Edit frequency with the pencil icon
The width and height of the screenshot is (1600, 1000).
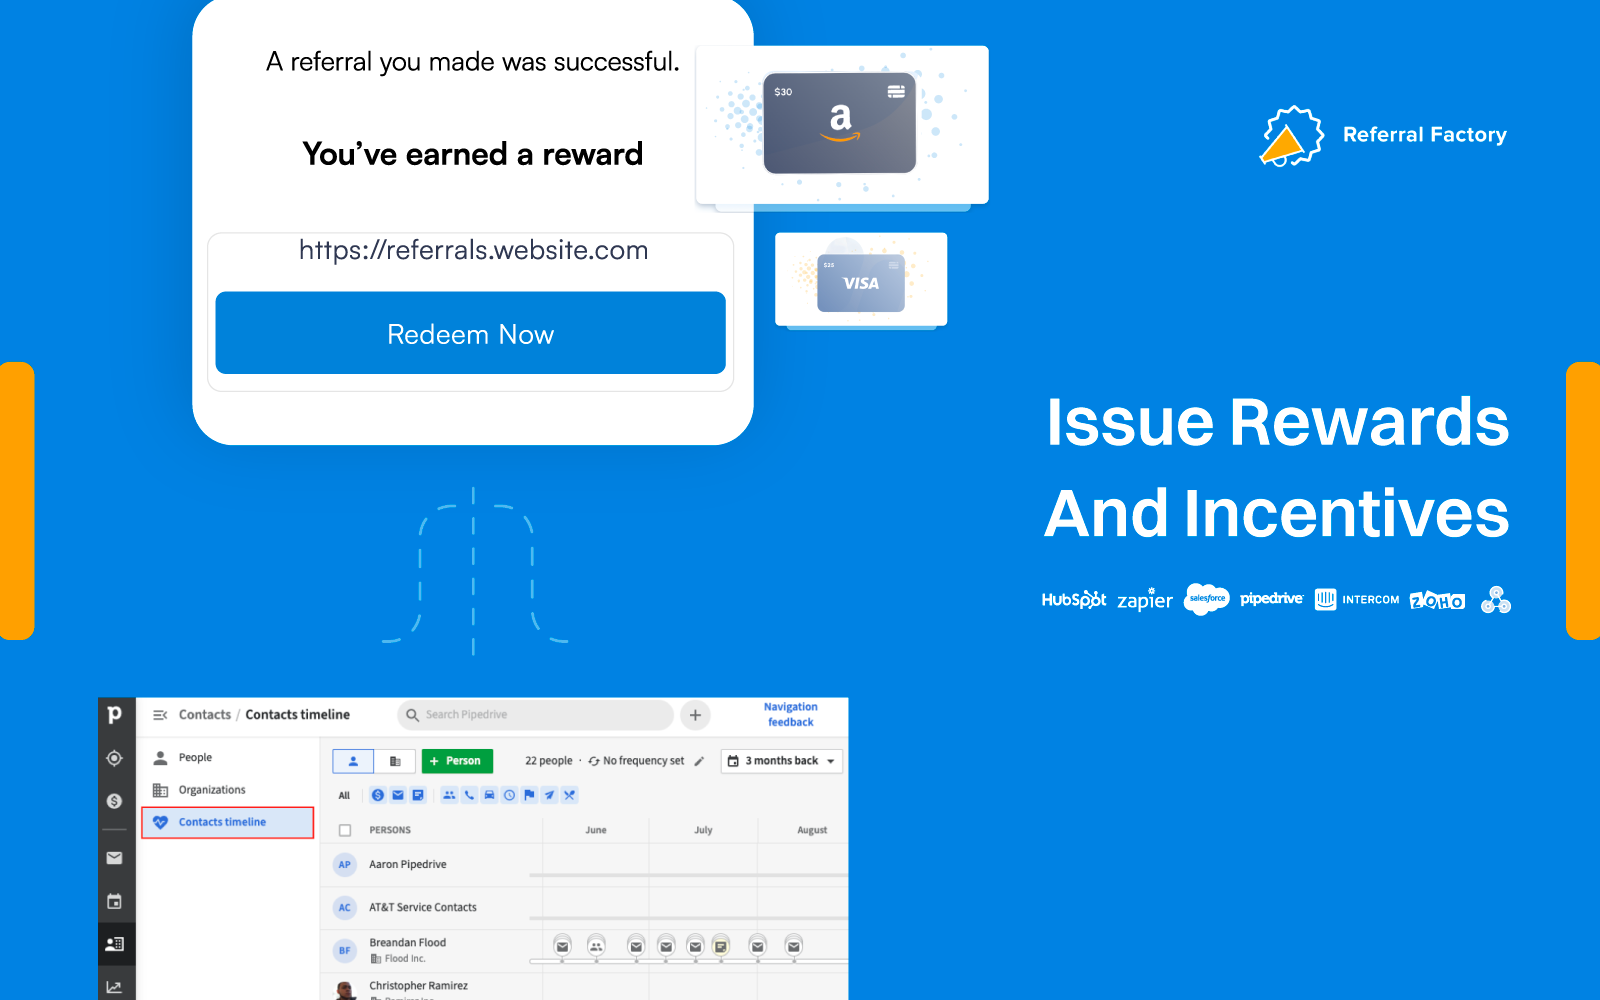coord(699,761)
